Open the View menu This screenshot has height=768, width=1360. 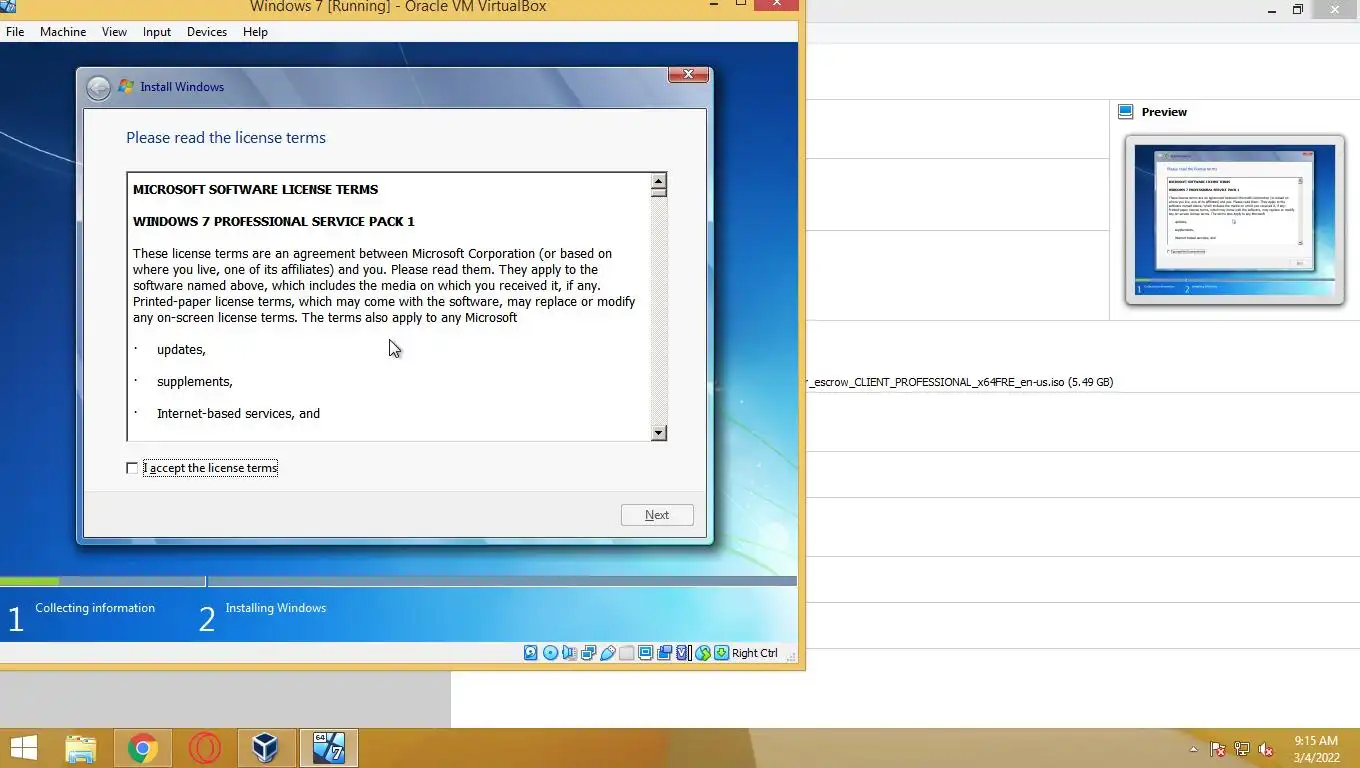pos(114,32)
